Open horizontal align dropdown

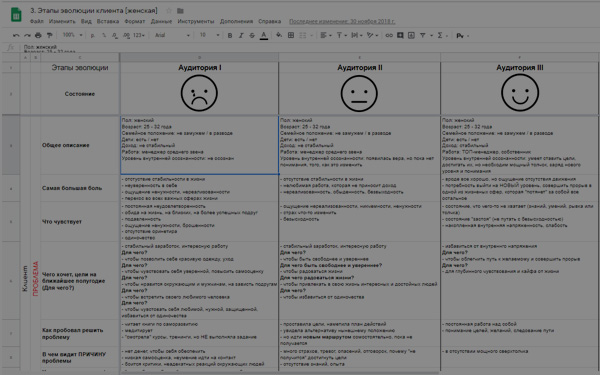326,35
